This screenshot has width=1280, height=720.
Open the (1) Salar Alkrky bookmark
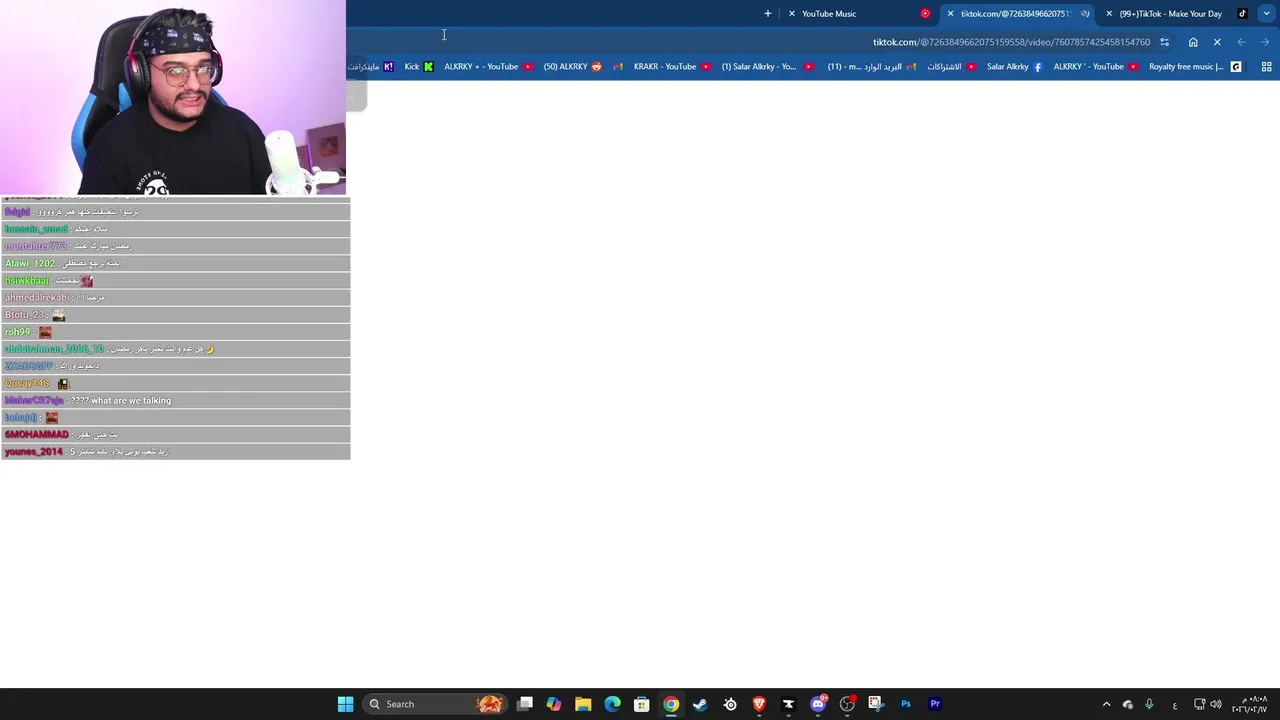click(x=767, y=67)
